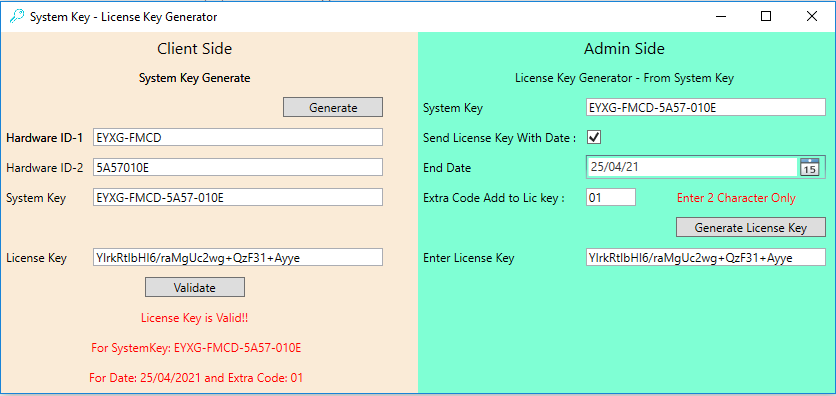Click the Client Side heading
The height and width of the screenshot is (396, 836).
[x=195, y=49]
